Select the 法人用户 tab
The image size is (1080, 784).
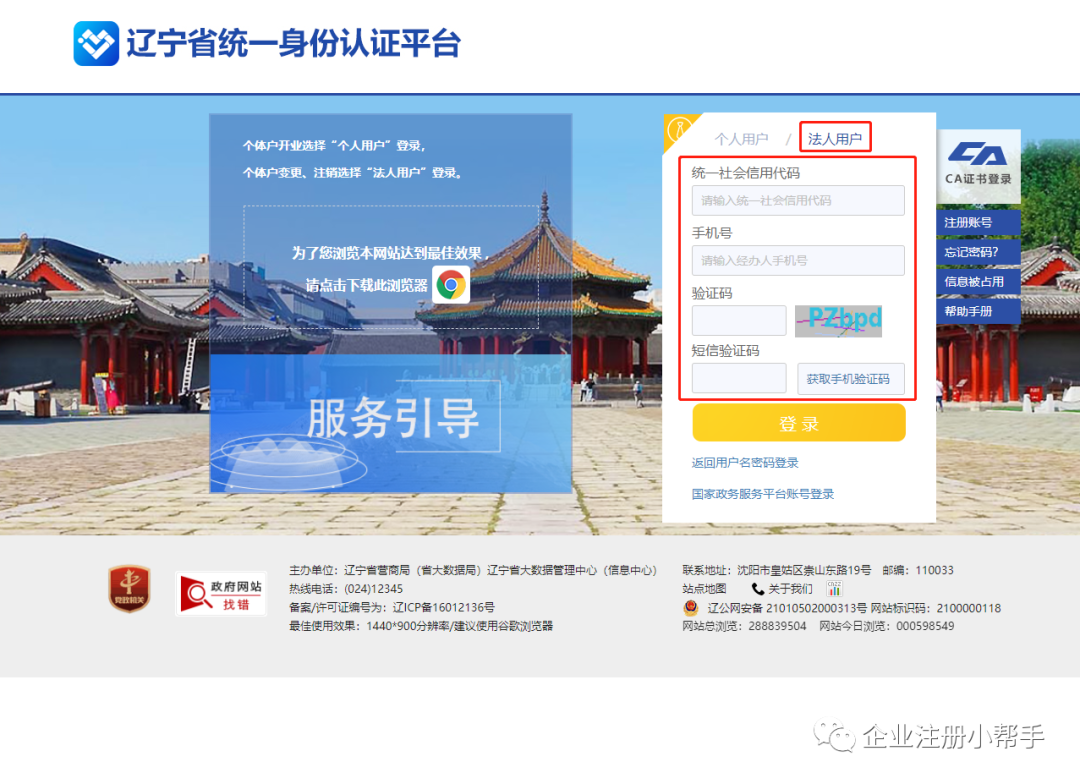pos(835,139)
